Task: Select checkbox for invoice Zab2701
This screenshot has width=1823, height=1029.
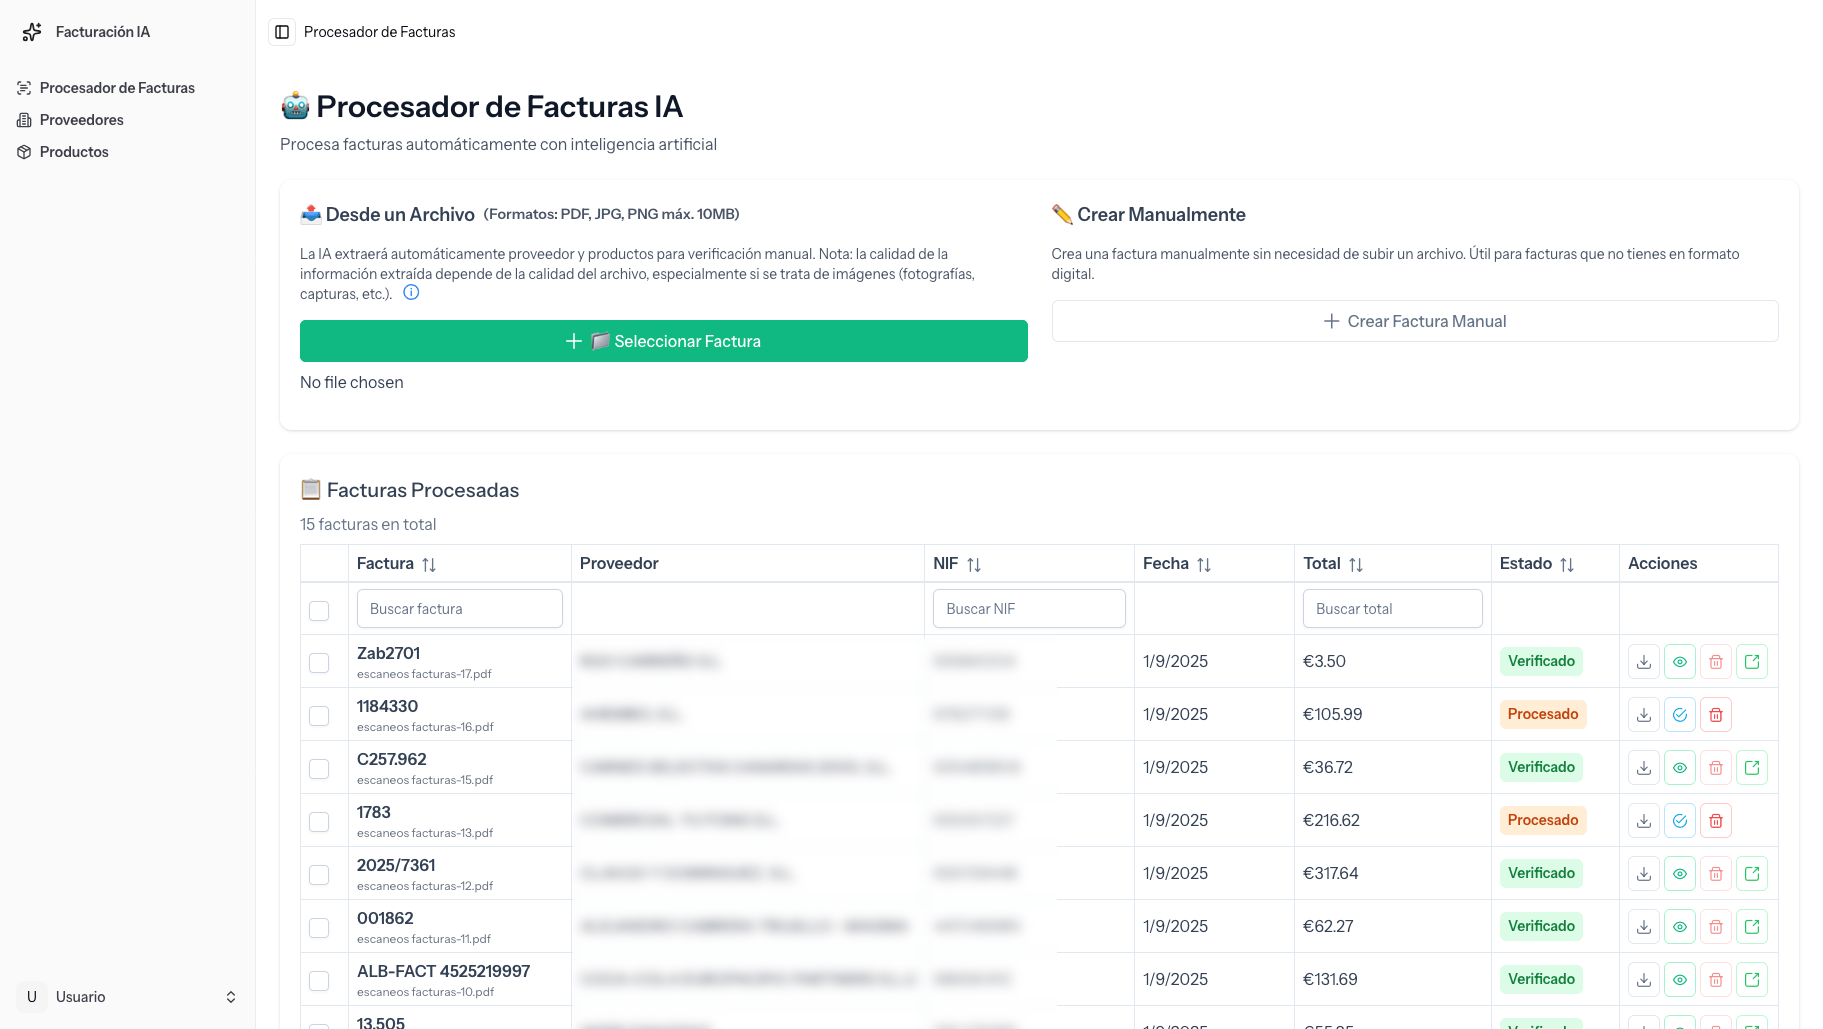Action: [x=319, y=663]
